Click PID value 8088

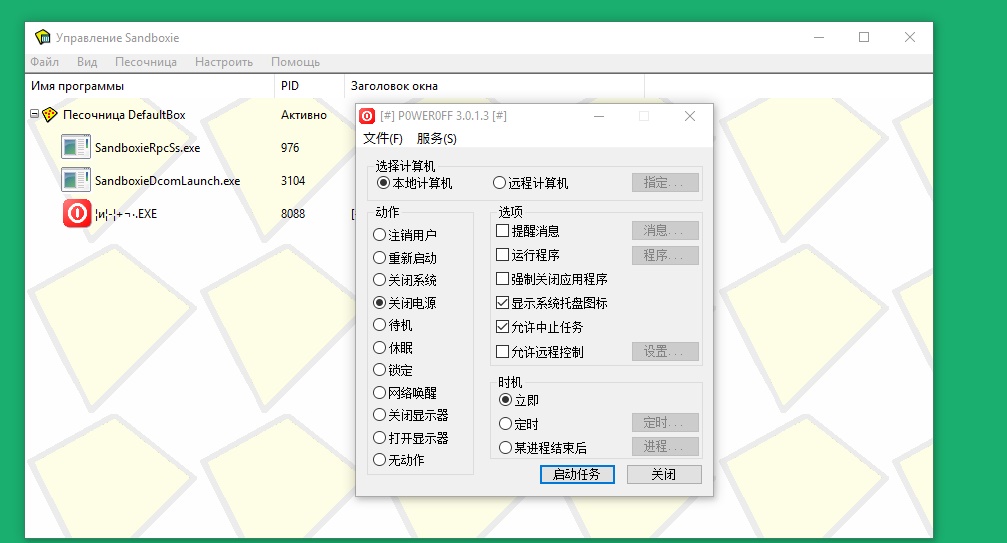[293, 214]
